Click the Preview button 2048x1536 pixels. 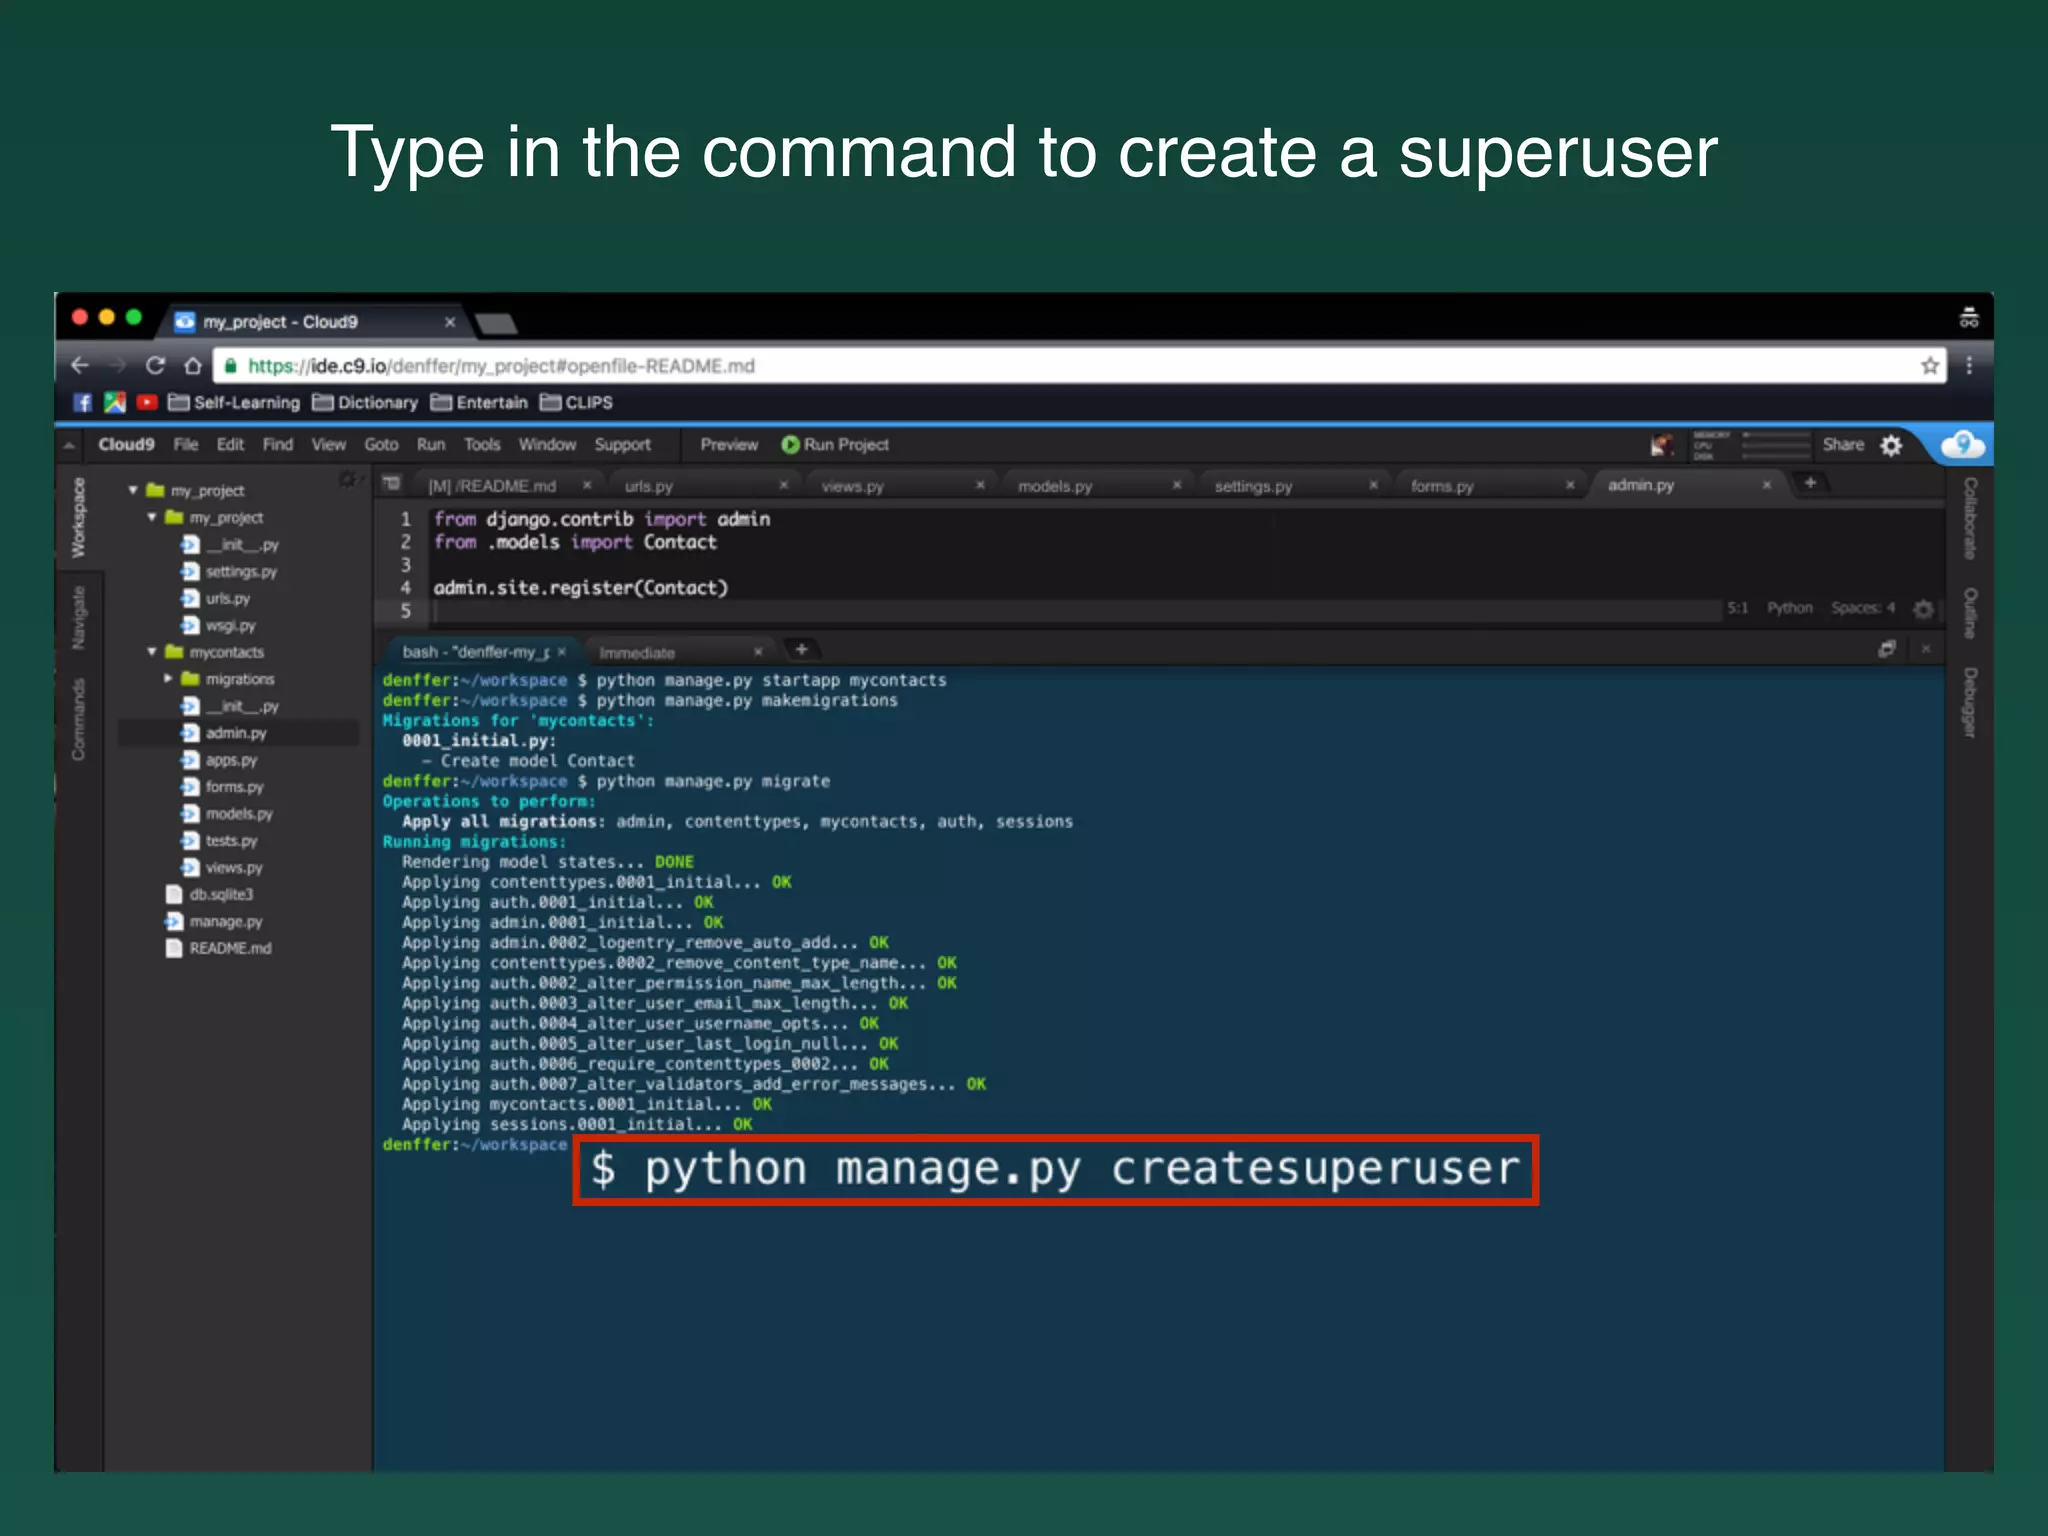728,445
